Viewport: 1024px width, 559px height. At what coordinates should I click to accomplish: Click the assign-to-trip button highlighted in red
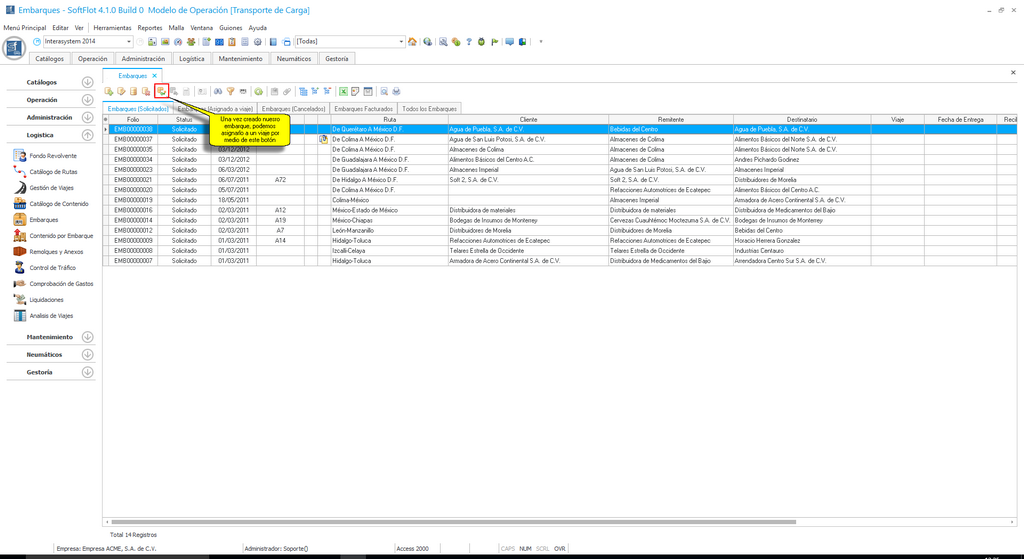pyautogui.click(x=161, y=91)
